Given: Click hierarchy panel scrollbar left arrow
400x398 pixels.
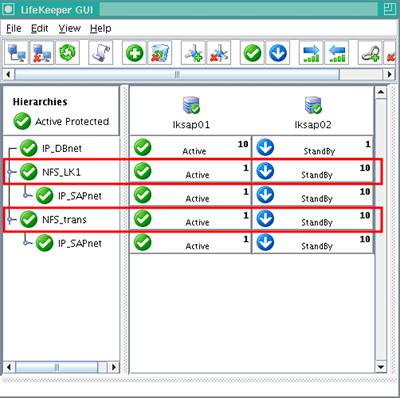Looking at the screenshot, I should [9, 367].
